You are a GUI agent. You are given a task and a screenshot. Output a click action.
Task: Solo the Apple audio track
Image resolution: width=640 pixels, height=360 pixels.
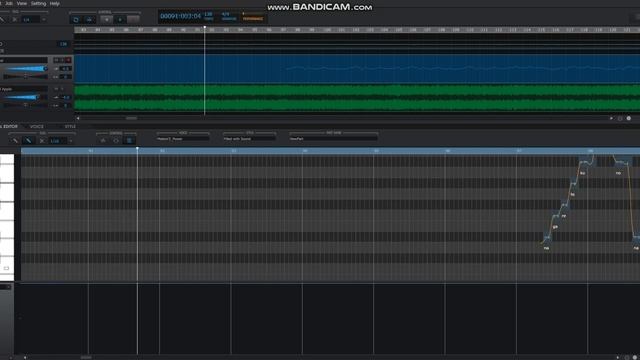(x=62, y=89)
